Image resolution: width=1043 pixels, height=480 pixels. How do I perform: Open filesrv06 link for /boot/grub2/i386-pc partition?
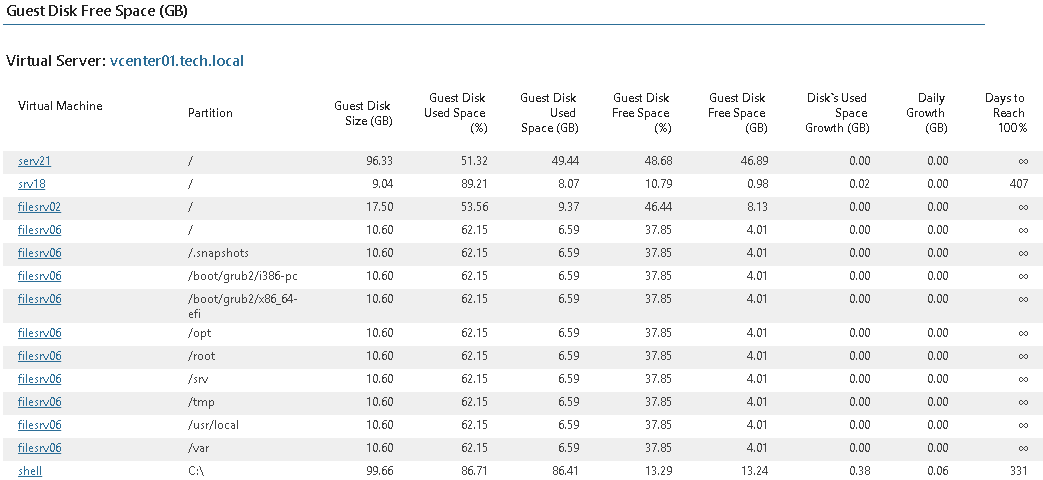39,276
